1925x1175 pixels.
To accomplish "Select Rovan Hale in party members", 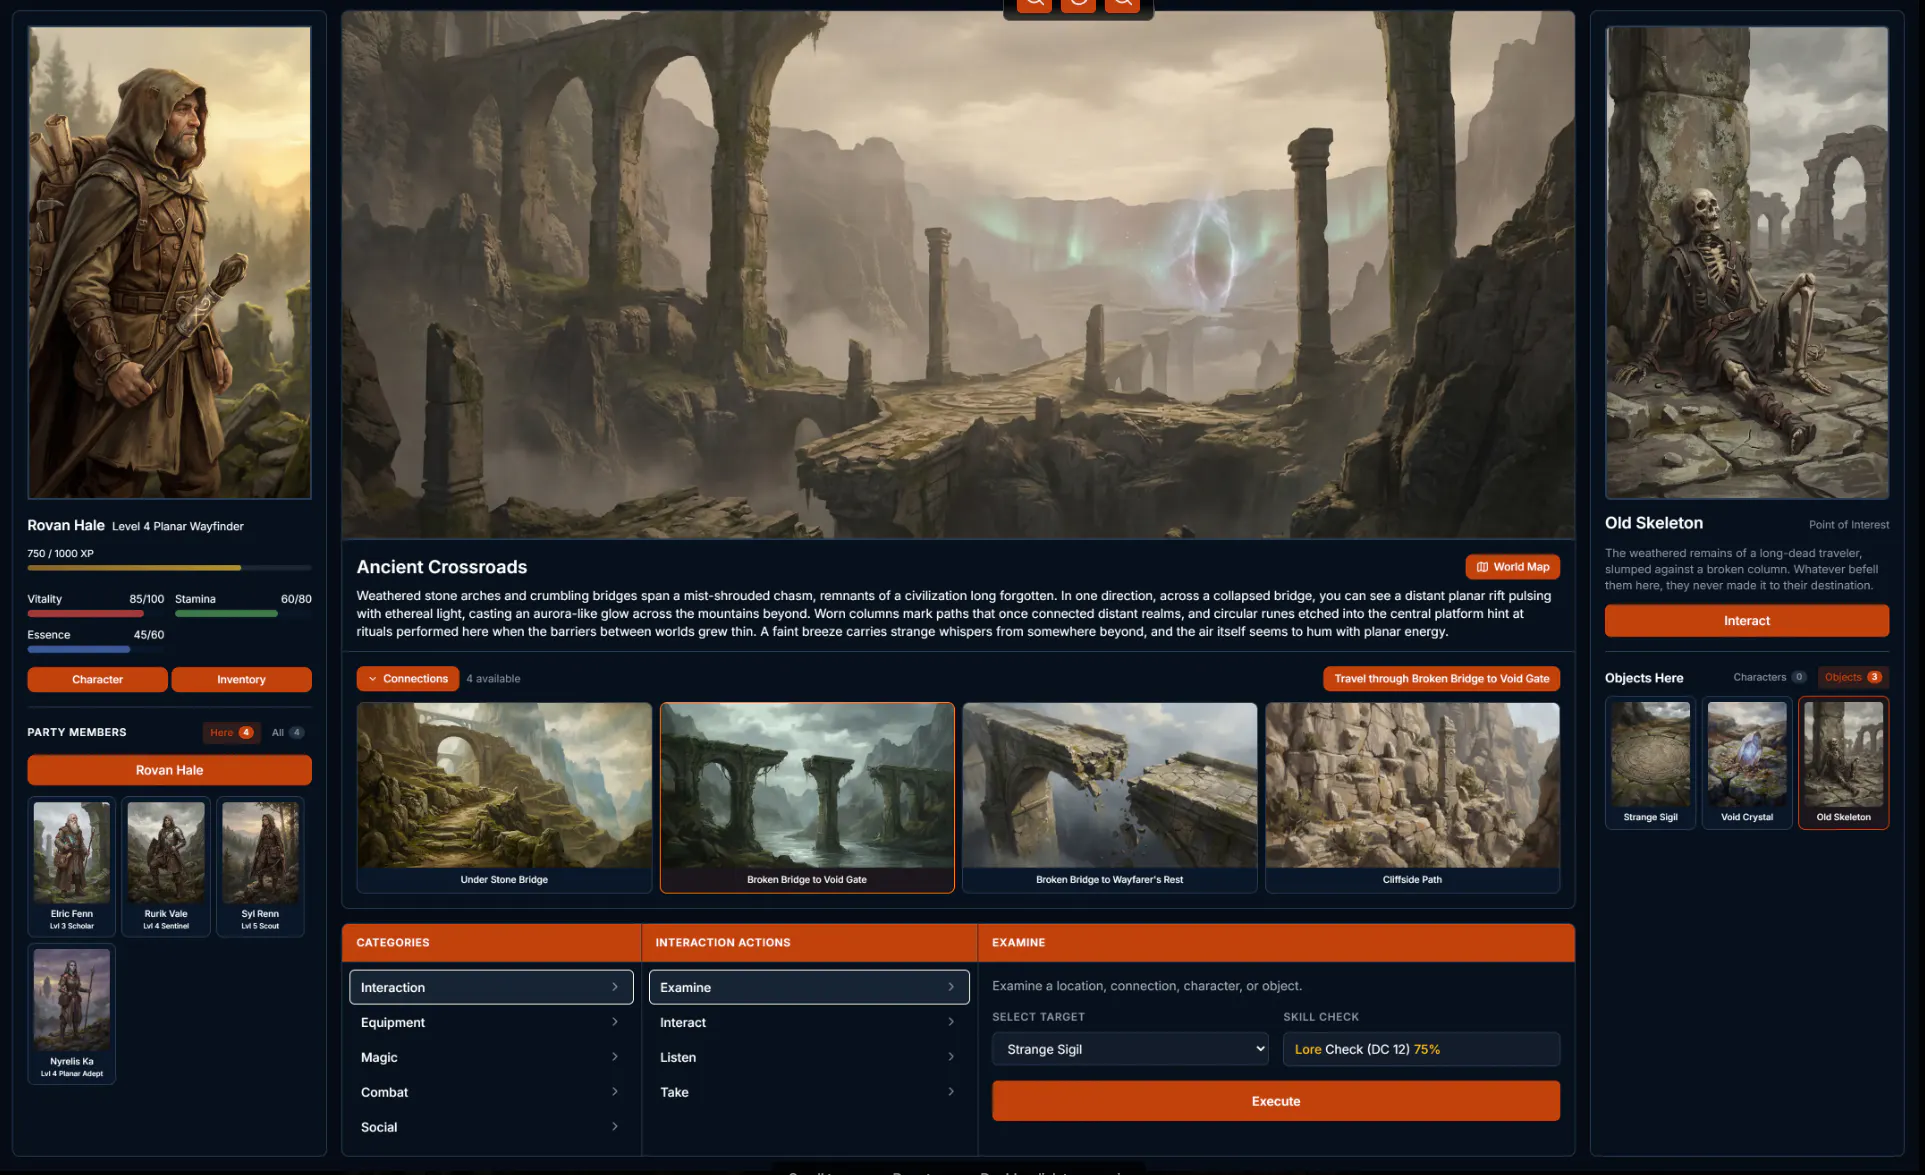I will pyautogui.click(x=169, y=770).
